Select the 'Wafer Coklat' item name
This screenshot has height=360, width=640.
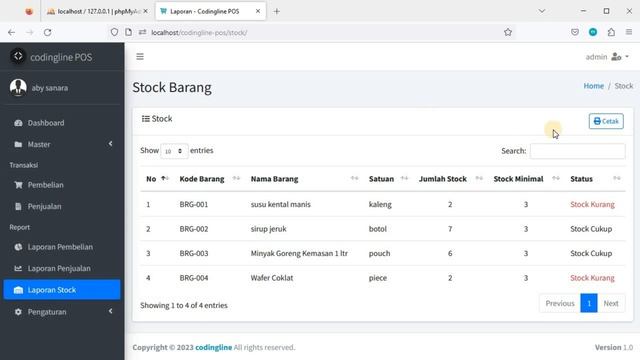click(272, 278)
